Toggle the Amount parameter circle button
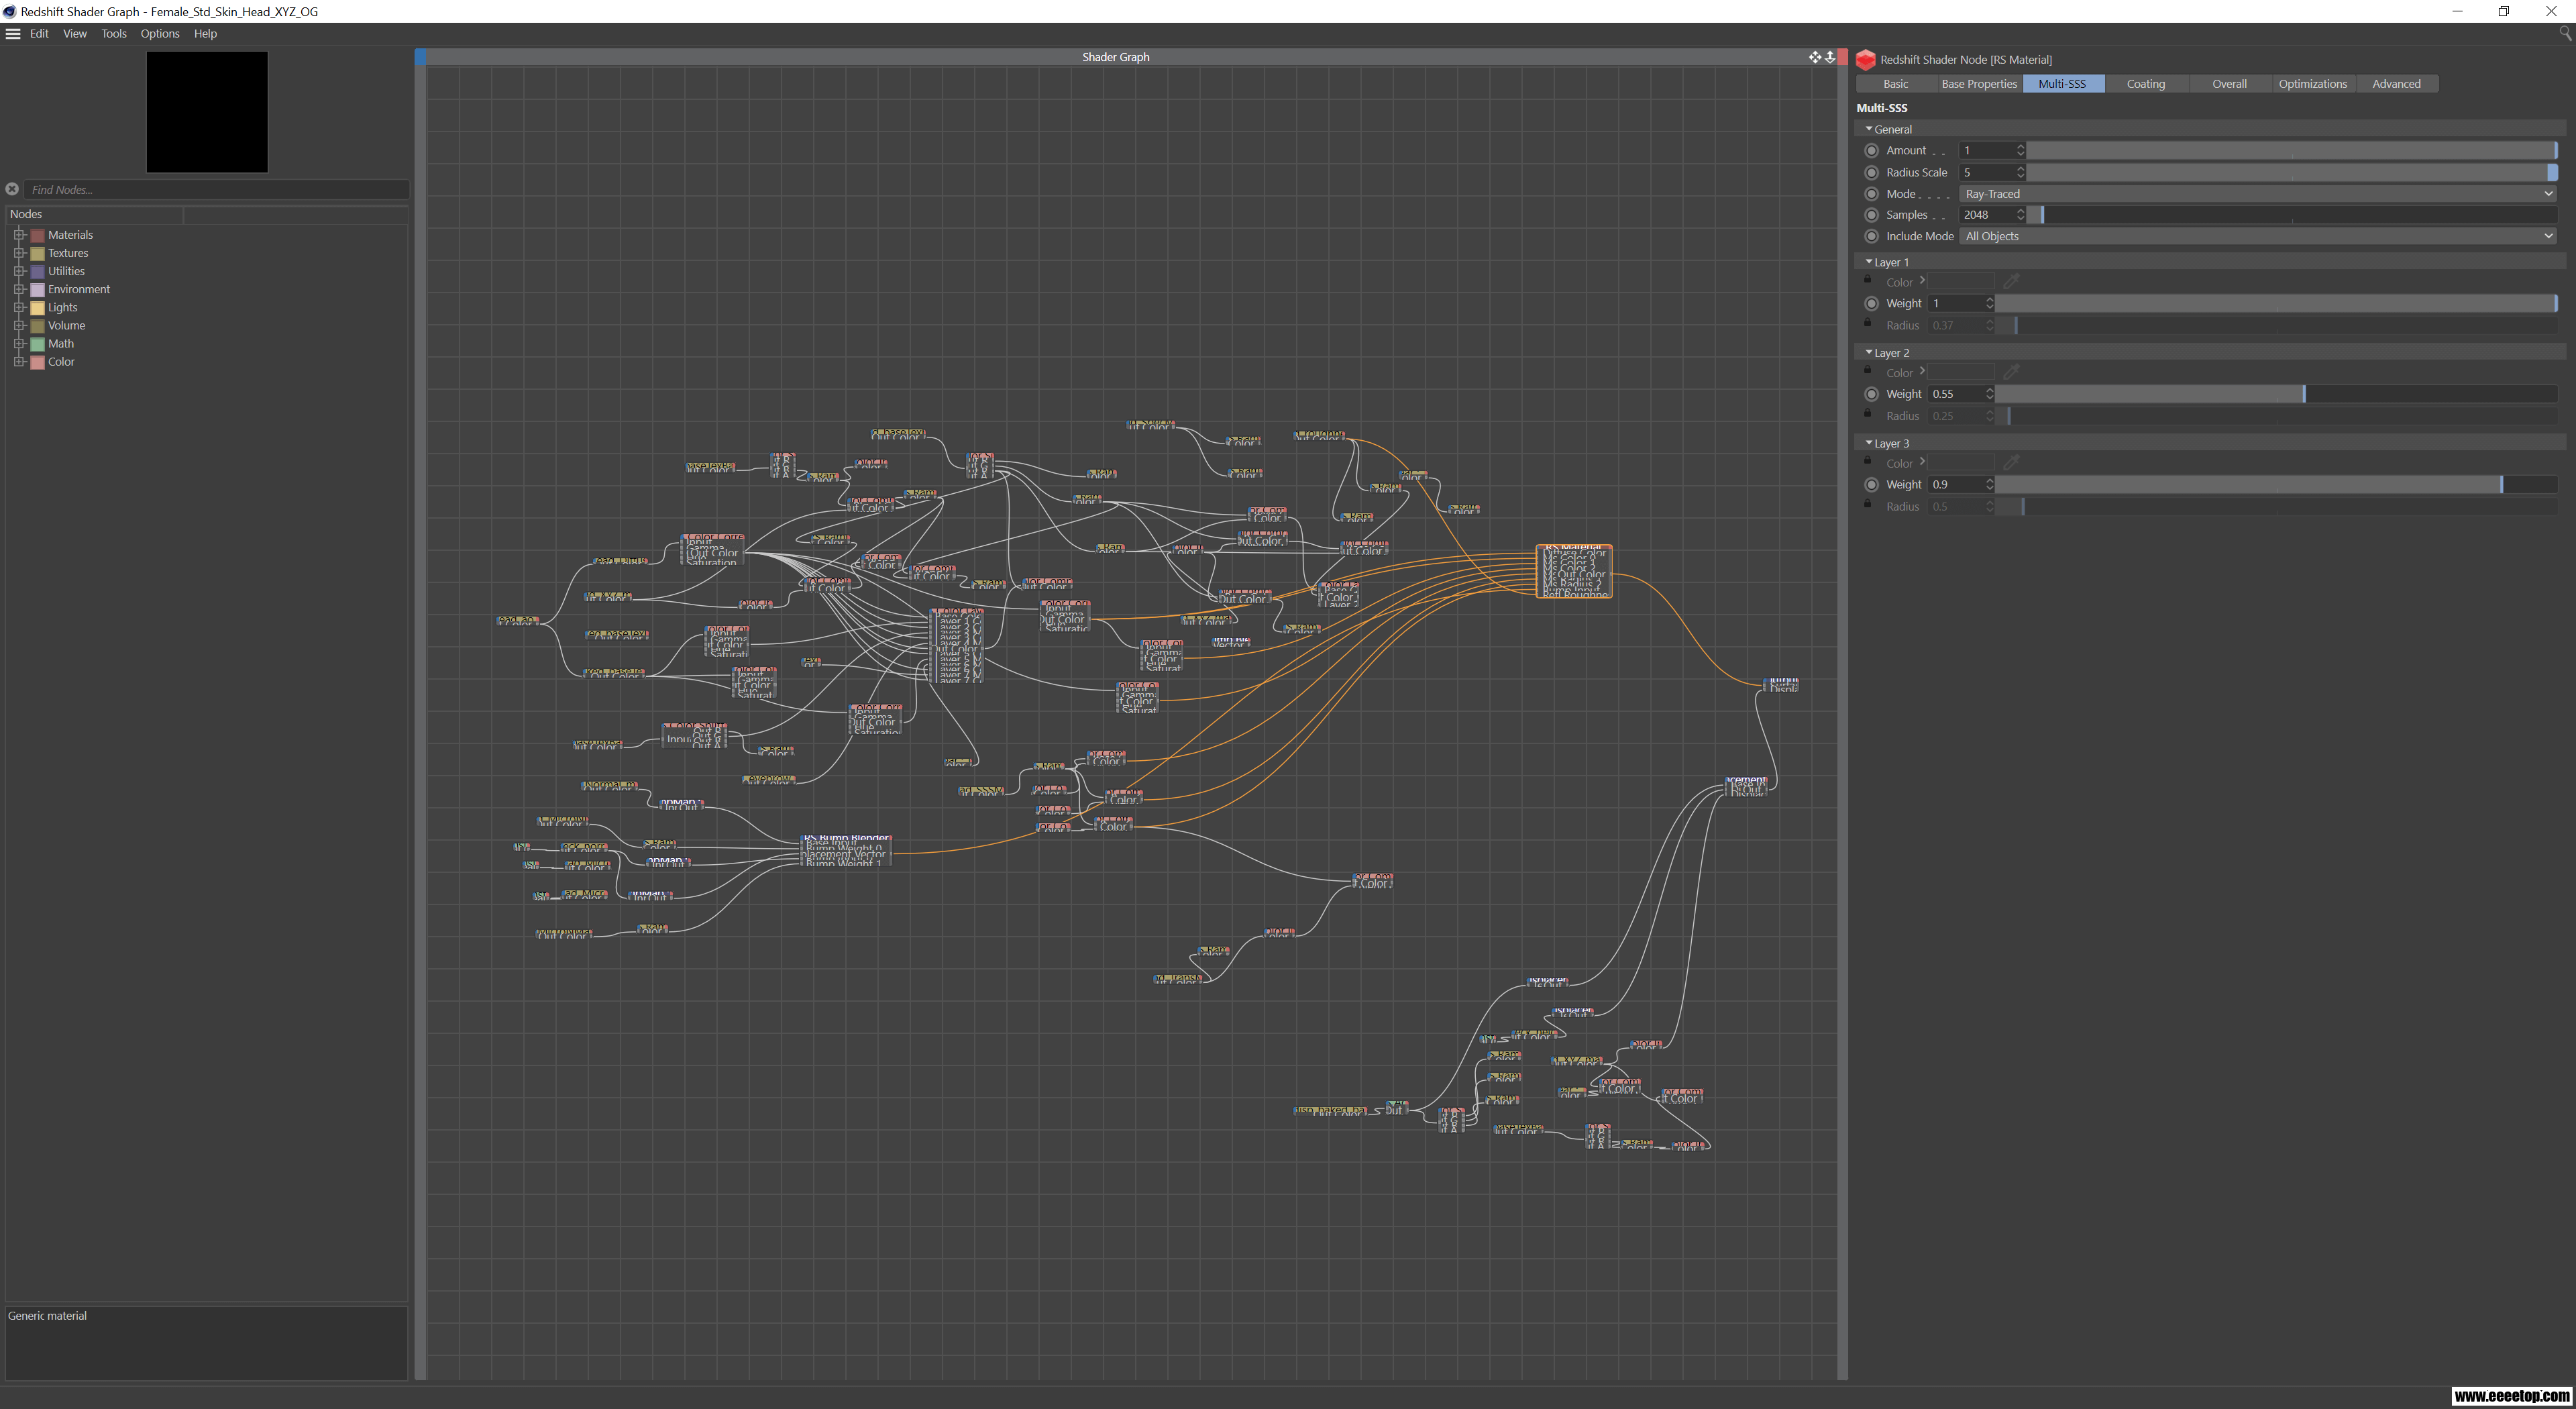 click(1872, 151)
